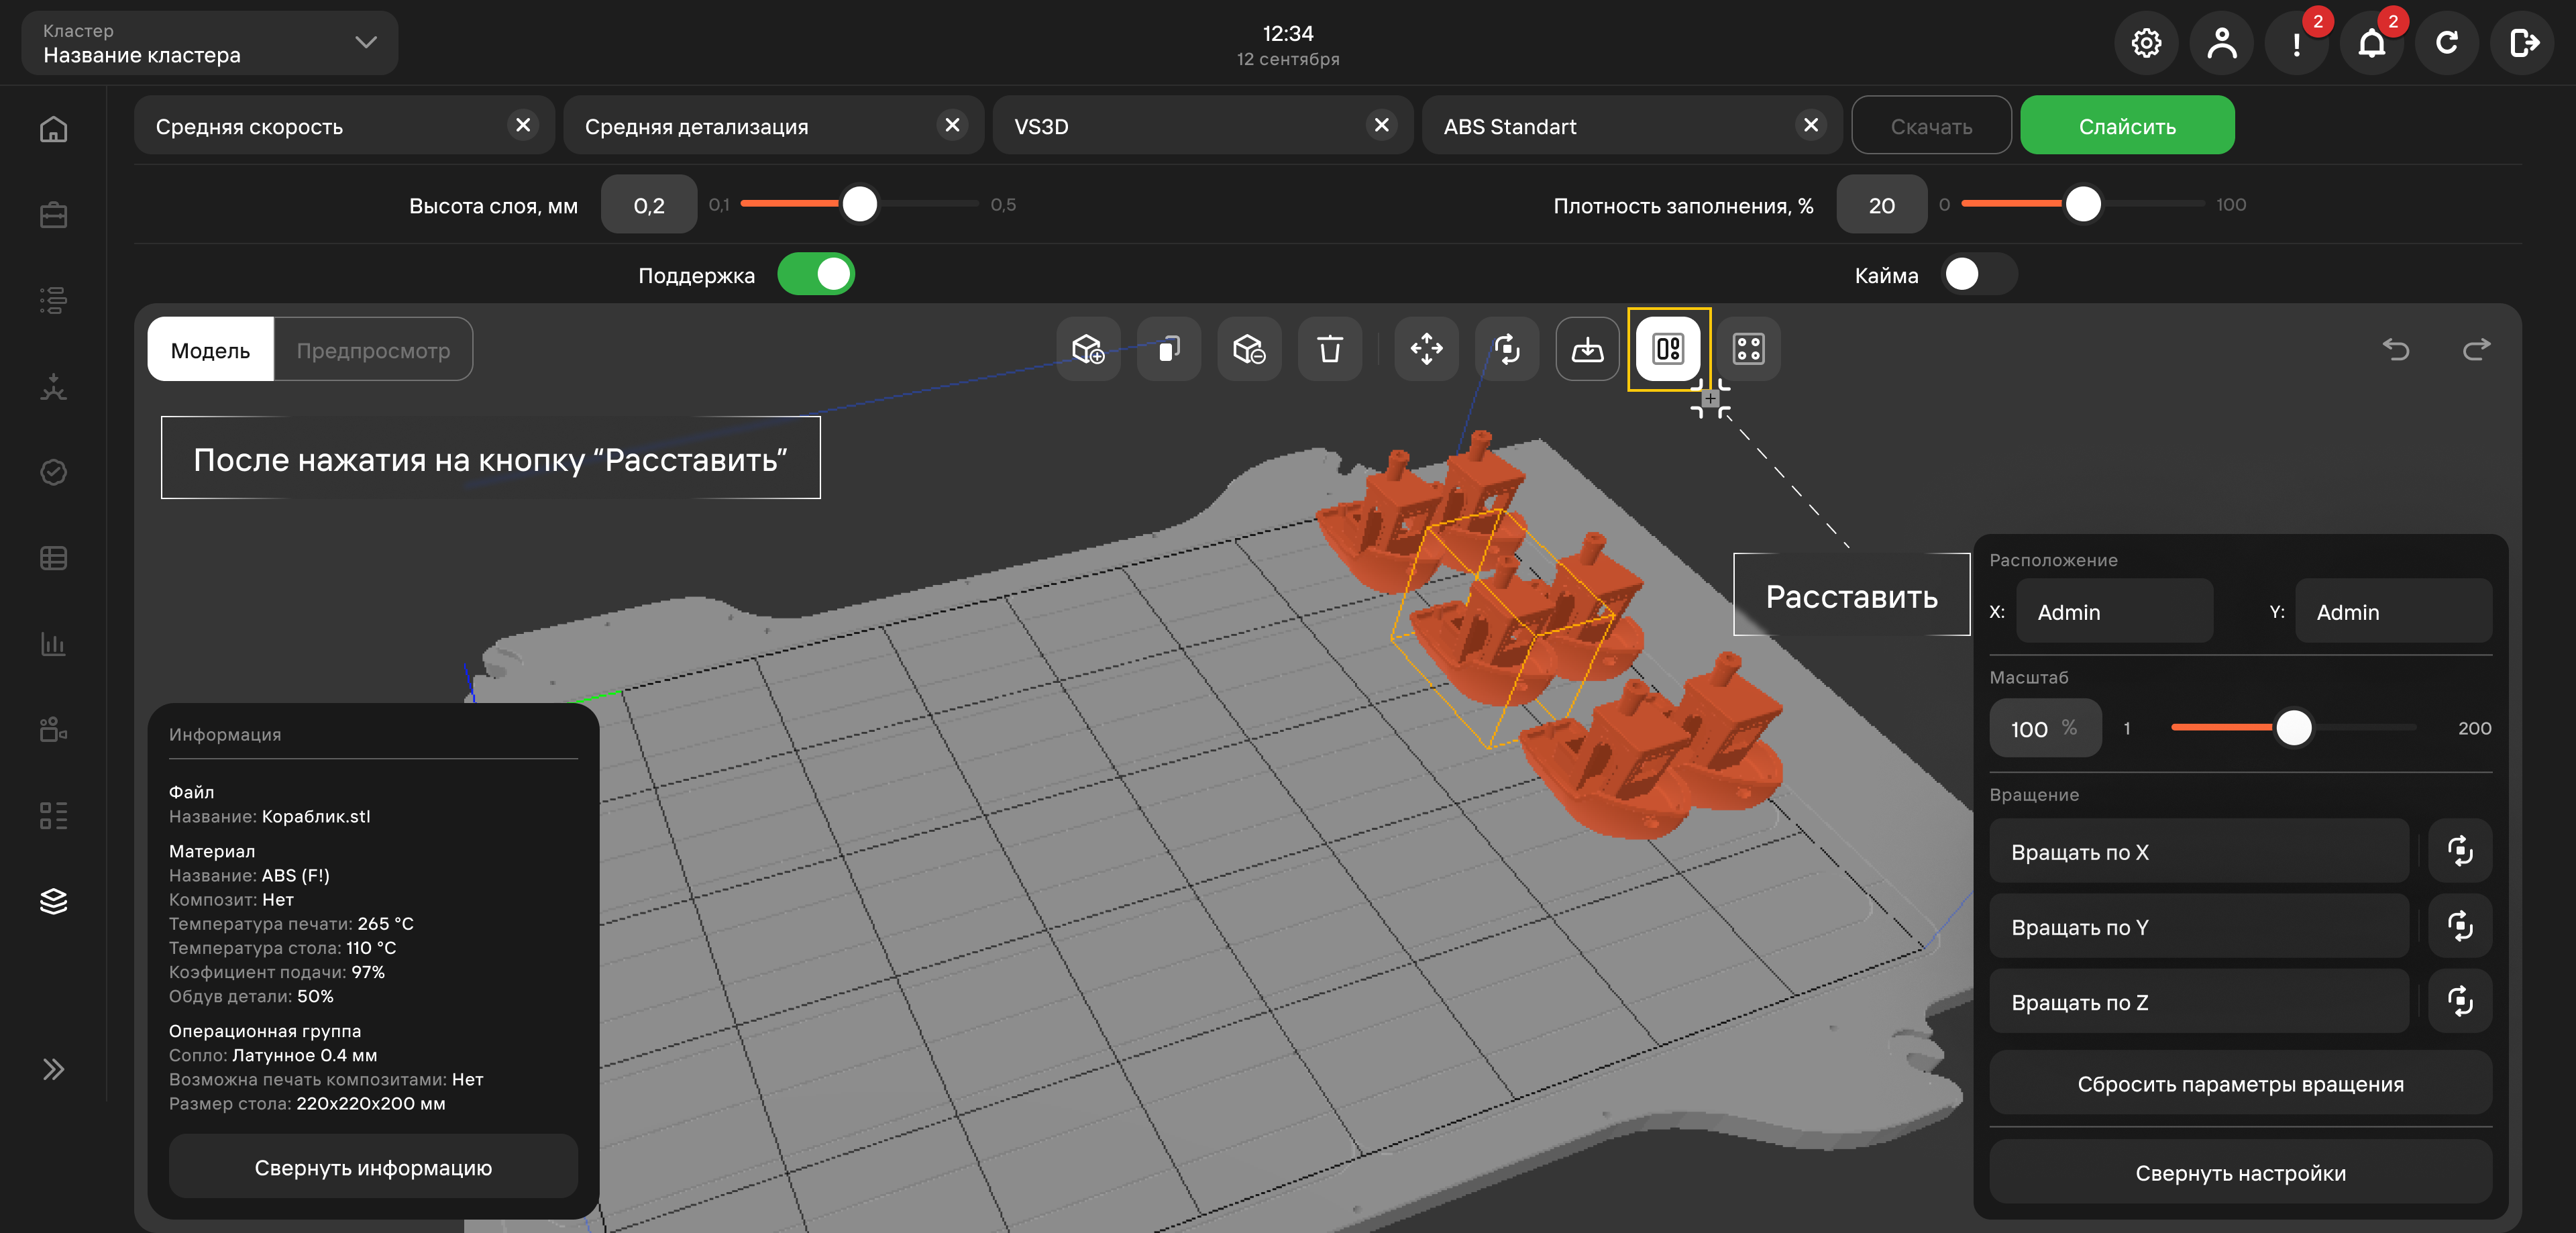Click the add model cube icon
Image resolution: width=2576 pixels, height=1233 pixels.
point(1088,349)
